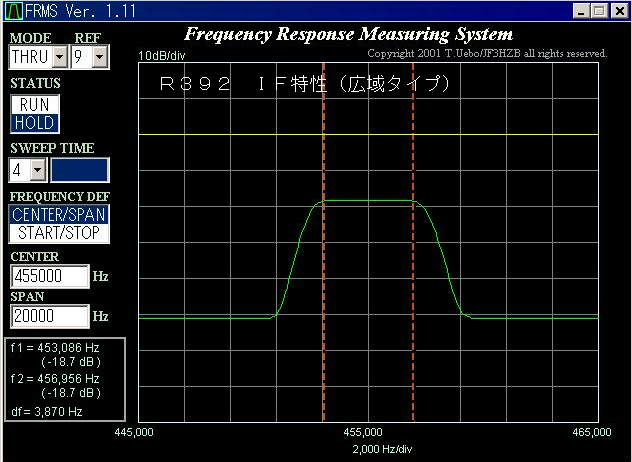Click the 2,000 Hz/div label
The image size is (632, 462).
[x=382, y=449]
